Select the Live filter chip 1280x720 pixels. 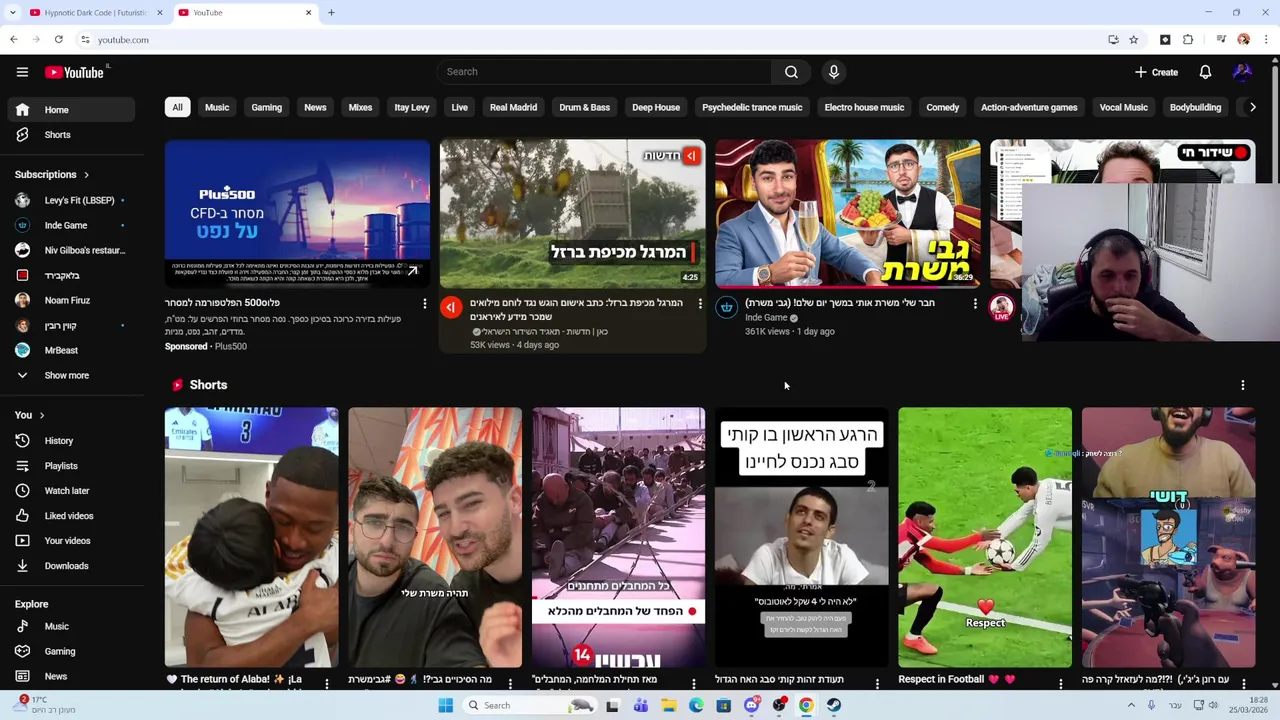(x=459, y=107)
